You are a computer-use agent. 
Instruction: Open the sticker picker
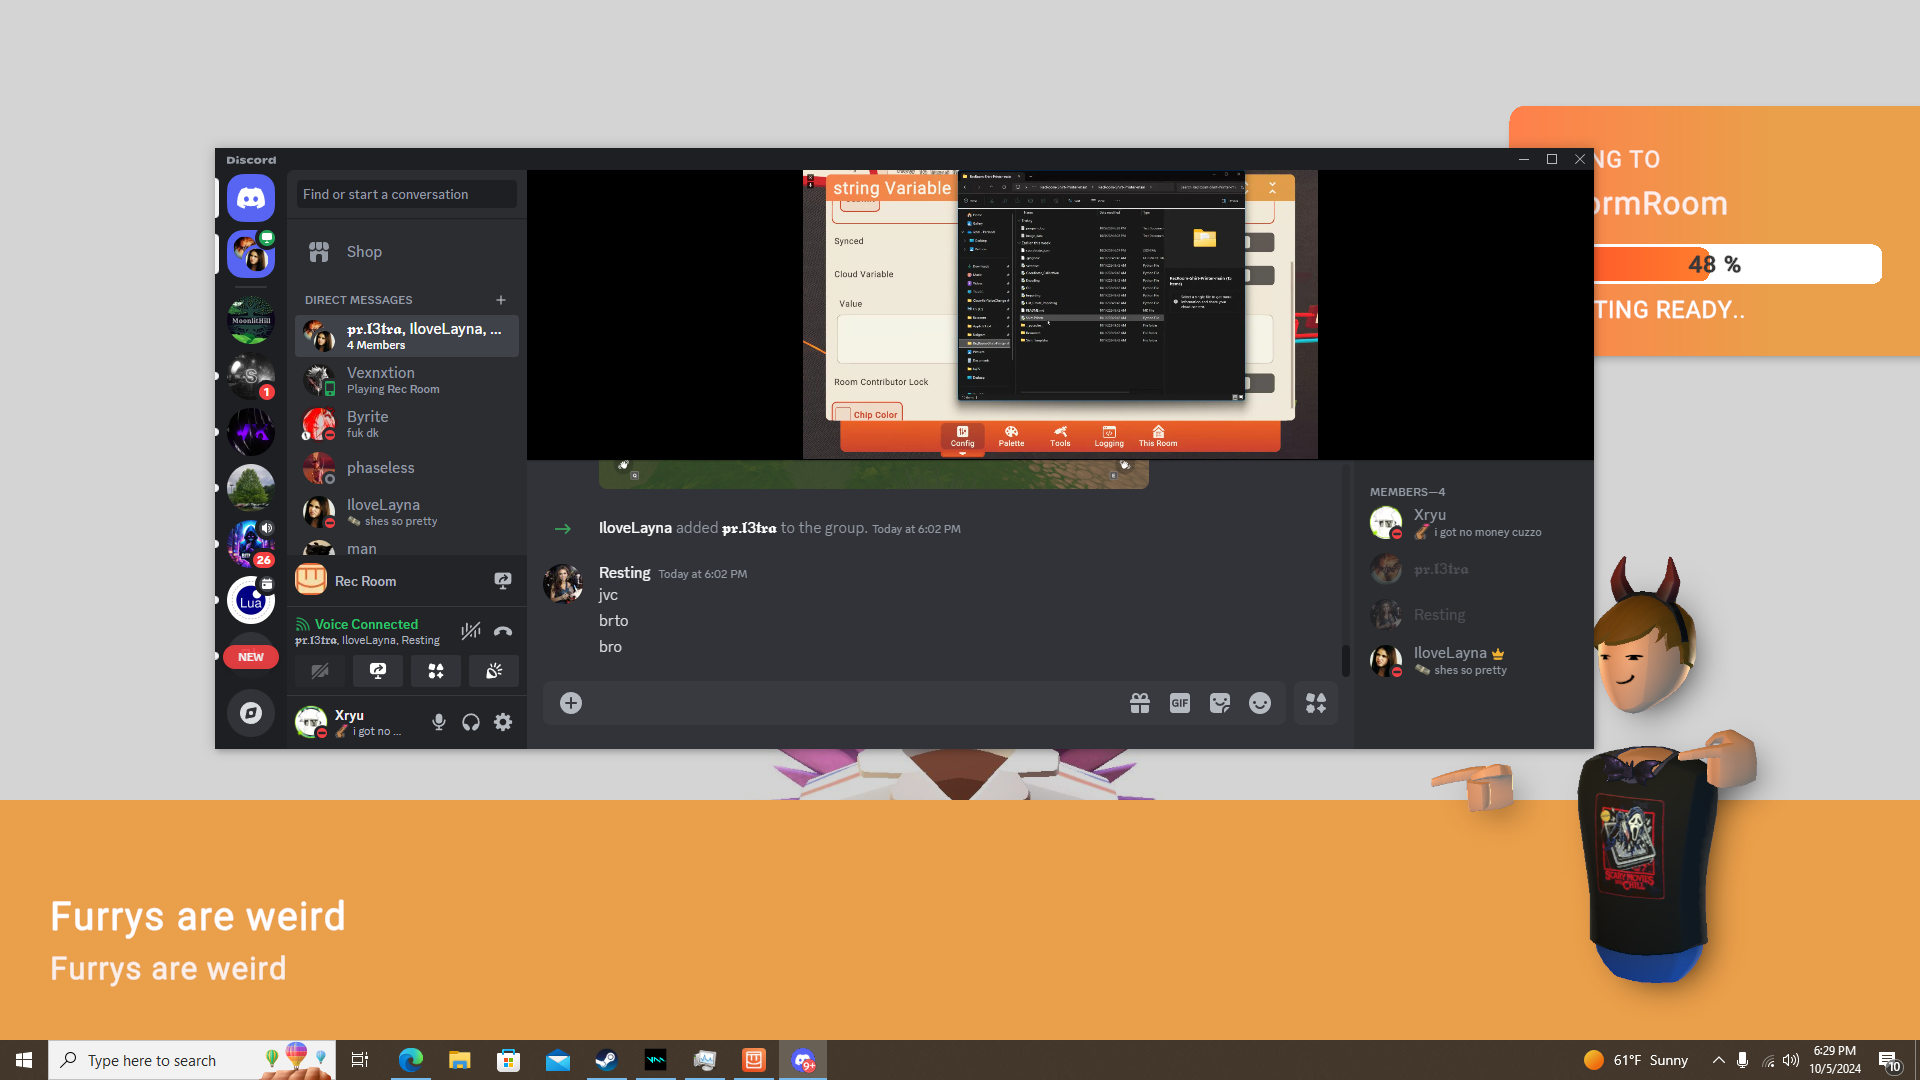tap(1220, 703)
